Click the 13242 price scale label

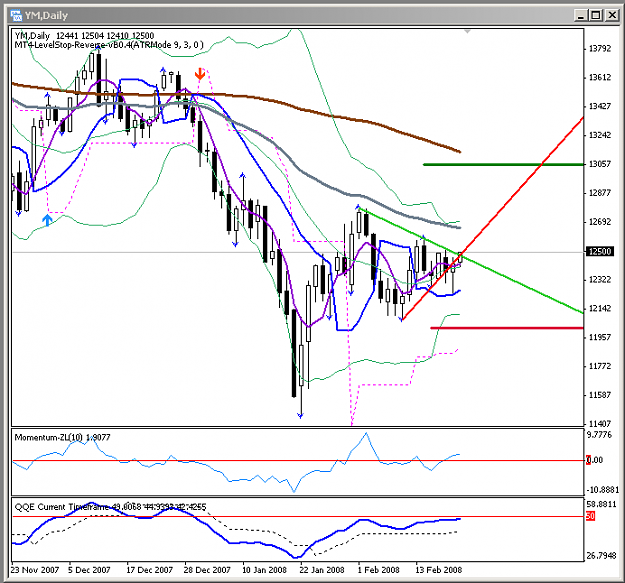(599, 135)
